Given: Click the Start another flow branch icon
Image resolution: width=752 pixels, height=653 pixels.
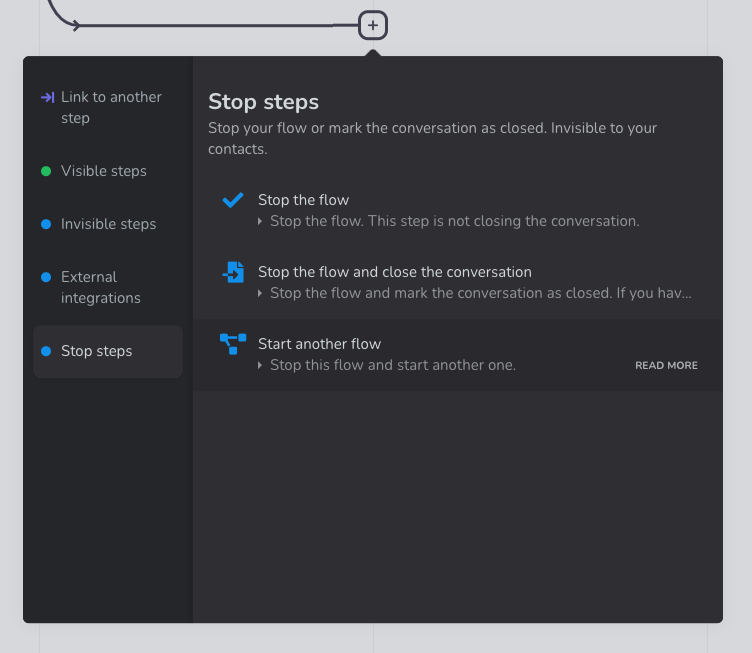Looking at the screenshot, I should [x=233, y=344].
